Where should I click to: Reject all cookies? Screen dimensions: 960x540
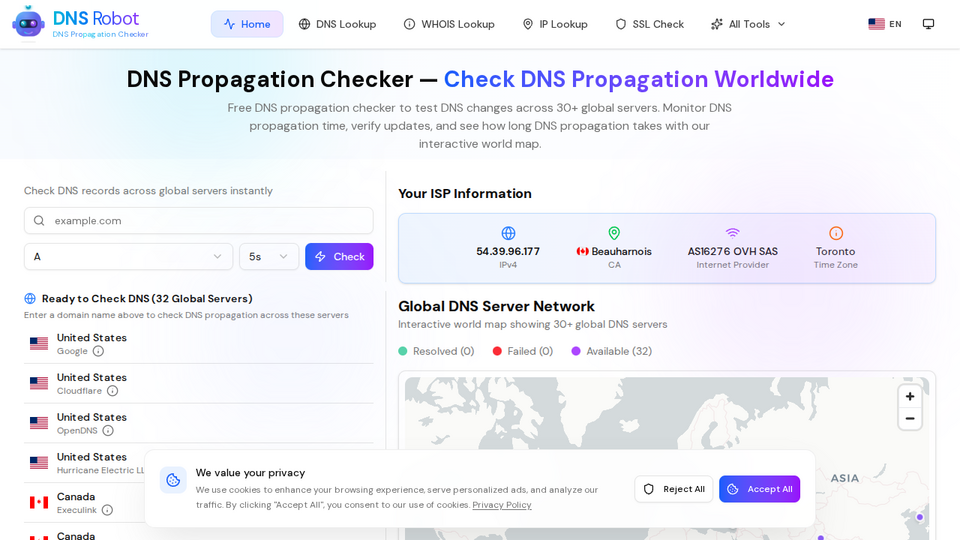[x=673, y=489]
